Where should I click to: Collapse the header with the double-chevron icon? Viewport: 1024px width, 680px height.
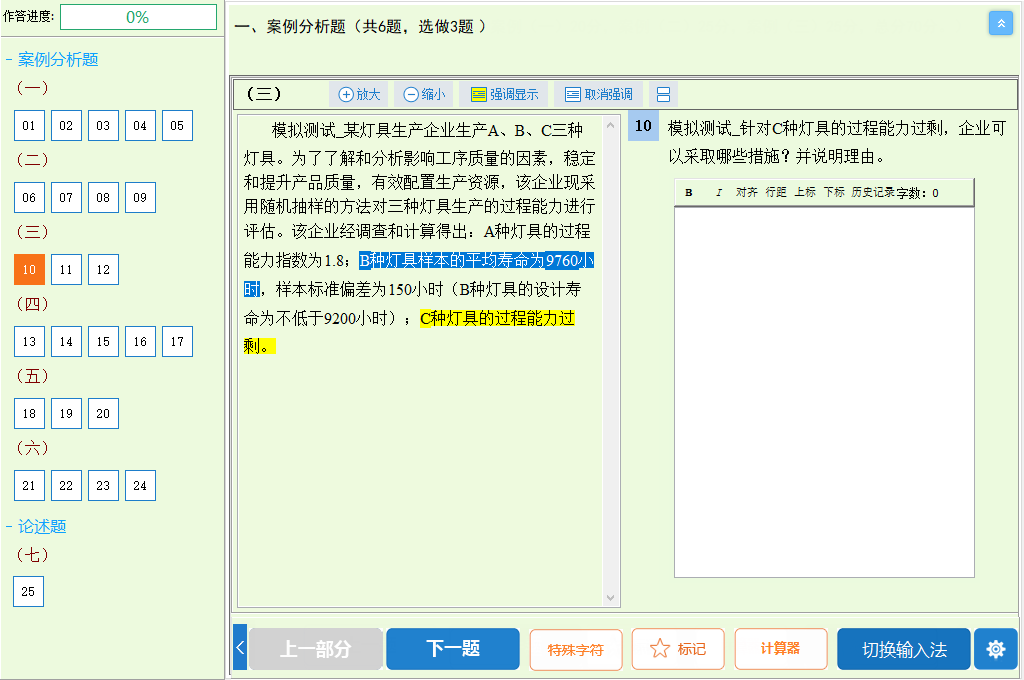1001,23
